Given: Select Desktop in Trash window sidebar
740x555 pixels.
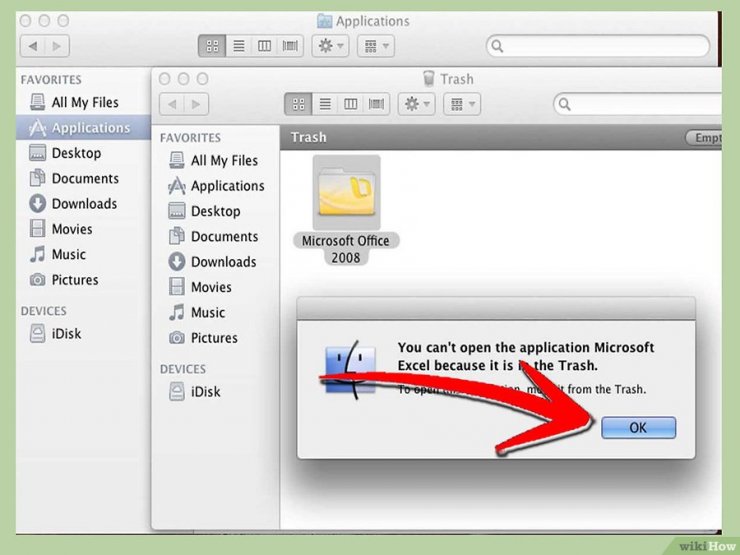Looking at the screenshot, I should tap(204, 211).
